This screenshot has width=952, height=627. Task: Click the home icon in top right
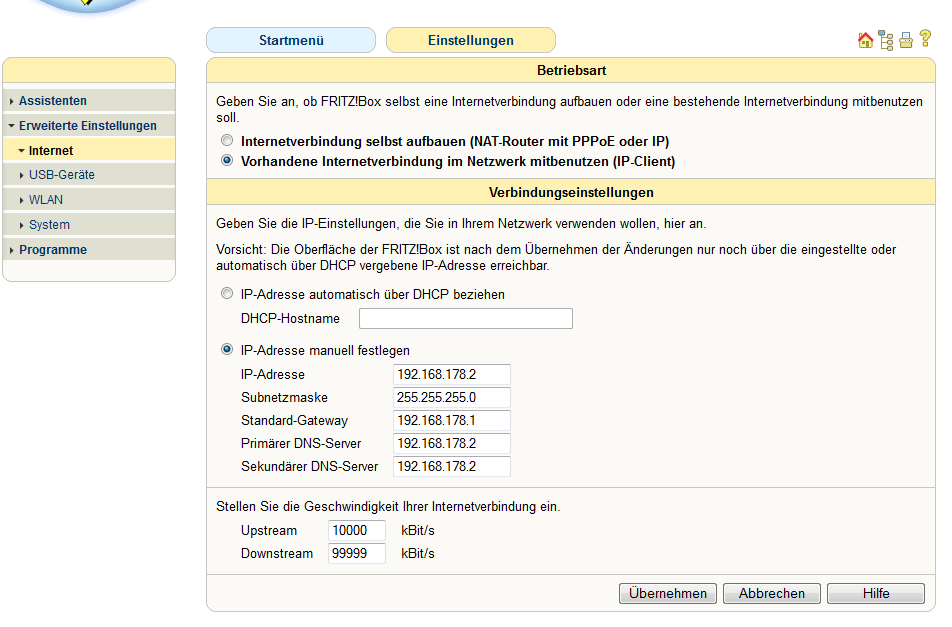(x=865, y=40)
